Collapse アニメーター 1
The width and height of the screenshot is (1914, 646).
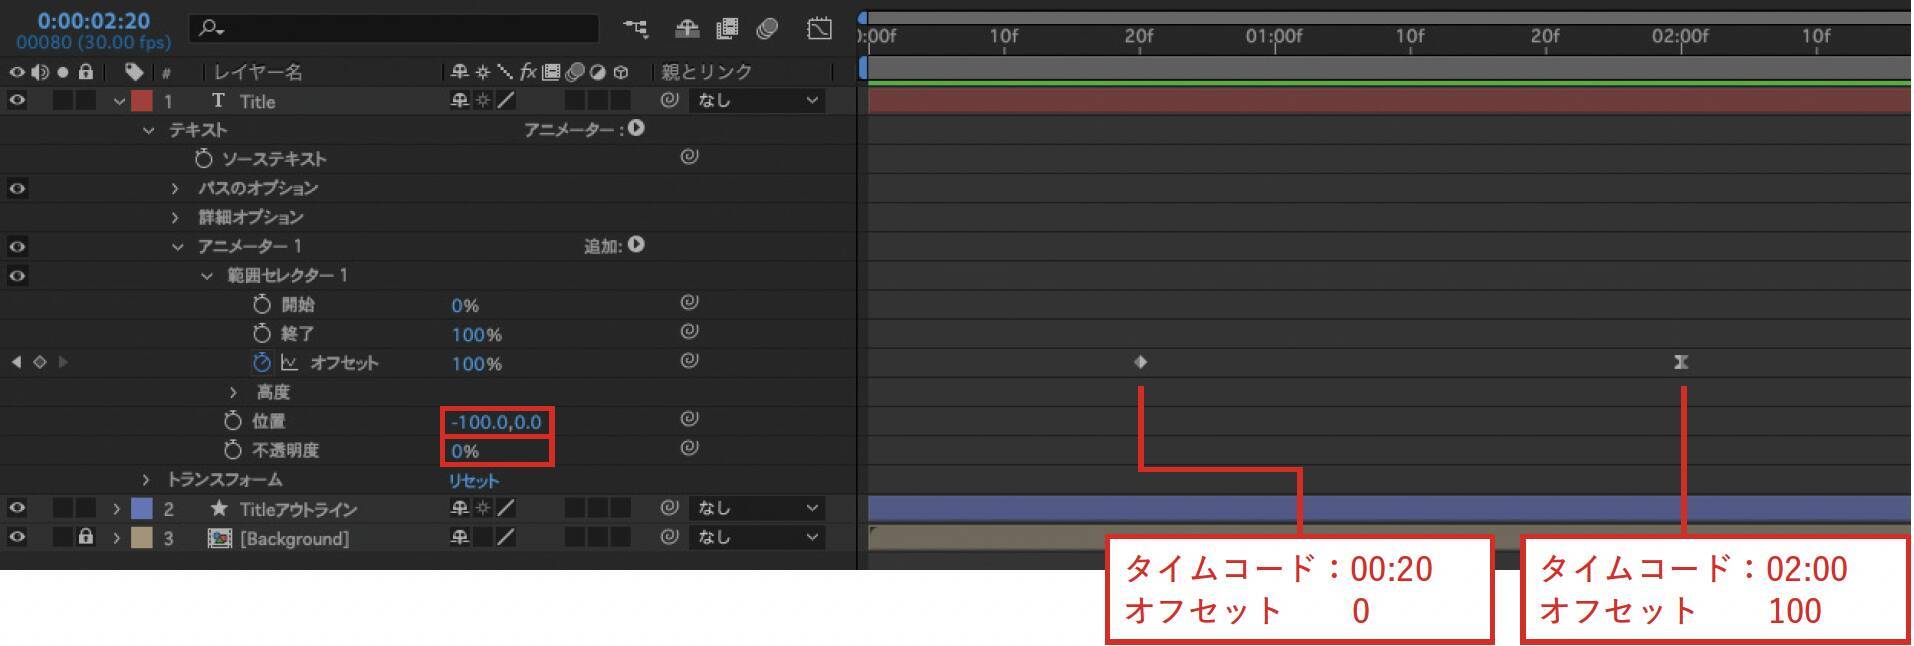pyautogui.click(x=177, y=246)
